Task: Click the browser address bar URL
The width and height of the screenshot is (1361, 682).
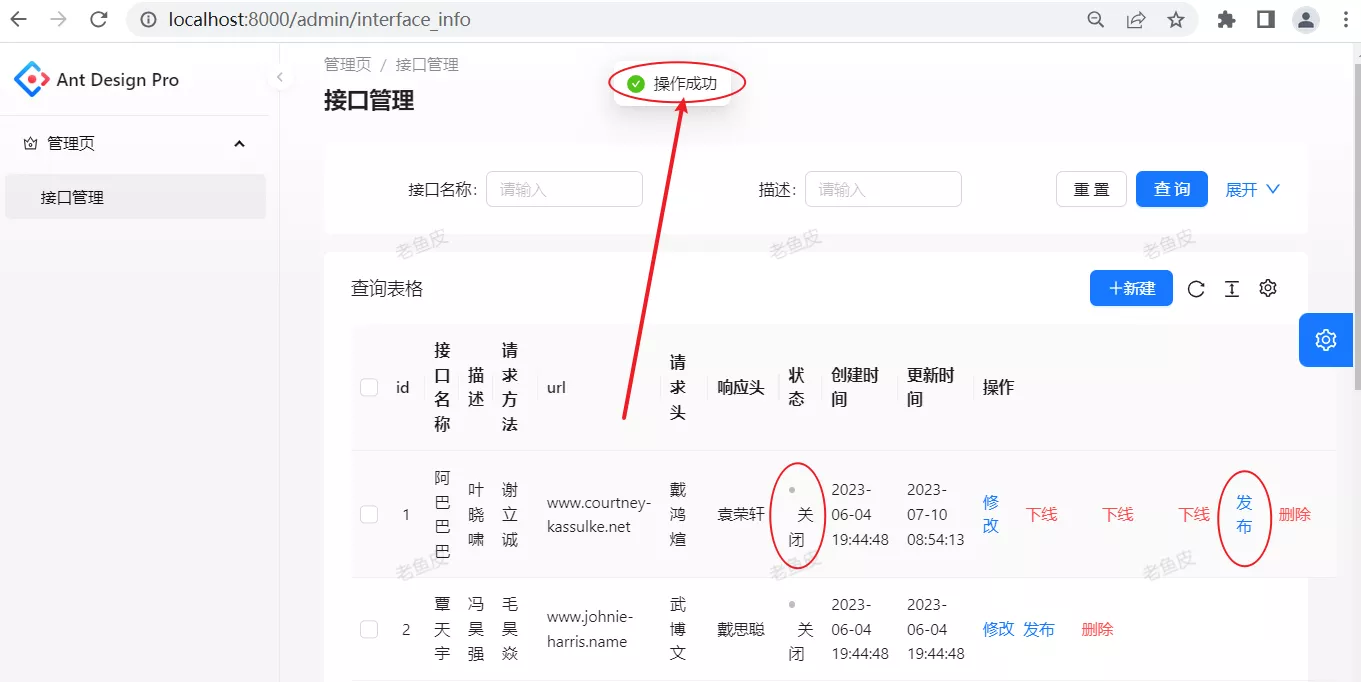Action: coord(319,19)
